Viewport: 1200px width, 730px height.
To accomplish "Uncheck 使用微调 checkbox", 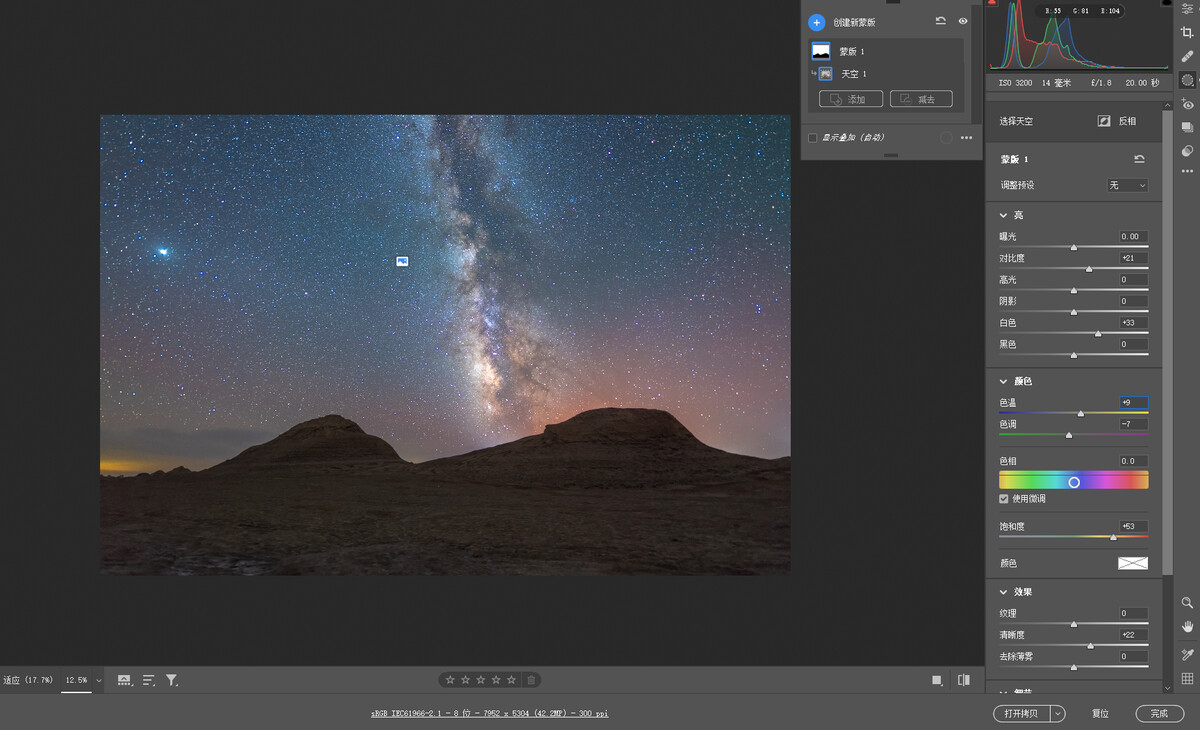I will [x=1004, y=498].
